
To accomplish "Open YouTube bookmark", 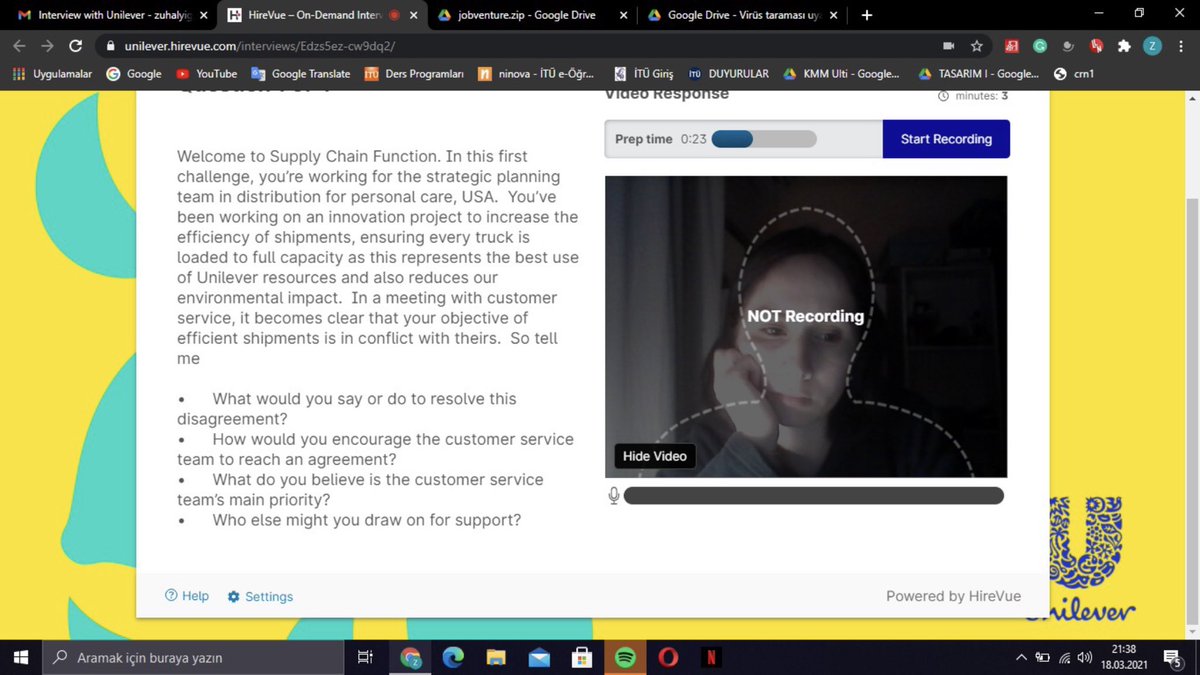I will point(207,73).
